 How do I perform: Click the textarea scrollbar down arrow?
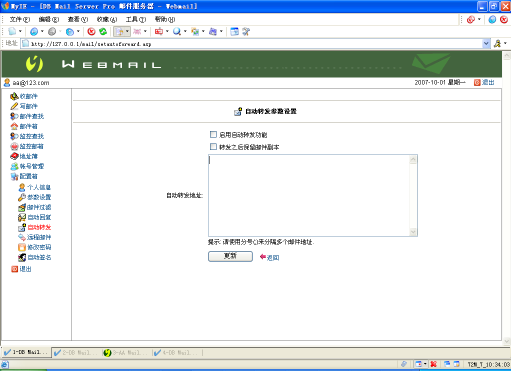pyautogui.click(x=413, y=232)
